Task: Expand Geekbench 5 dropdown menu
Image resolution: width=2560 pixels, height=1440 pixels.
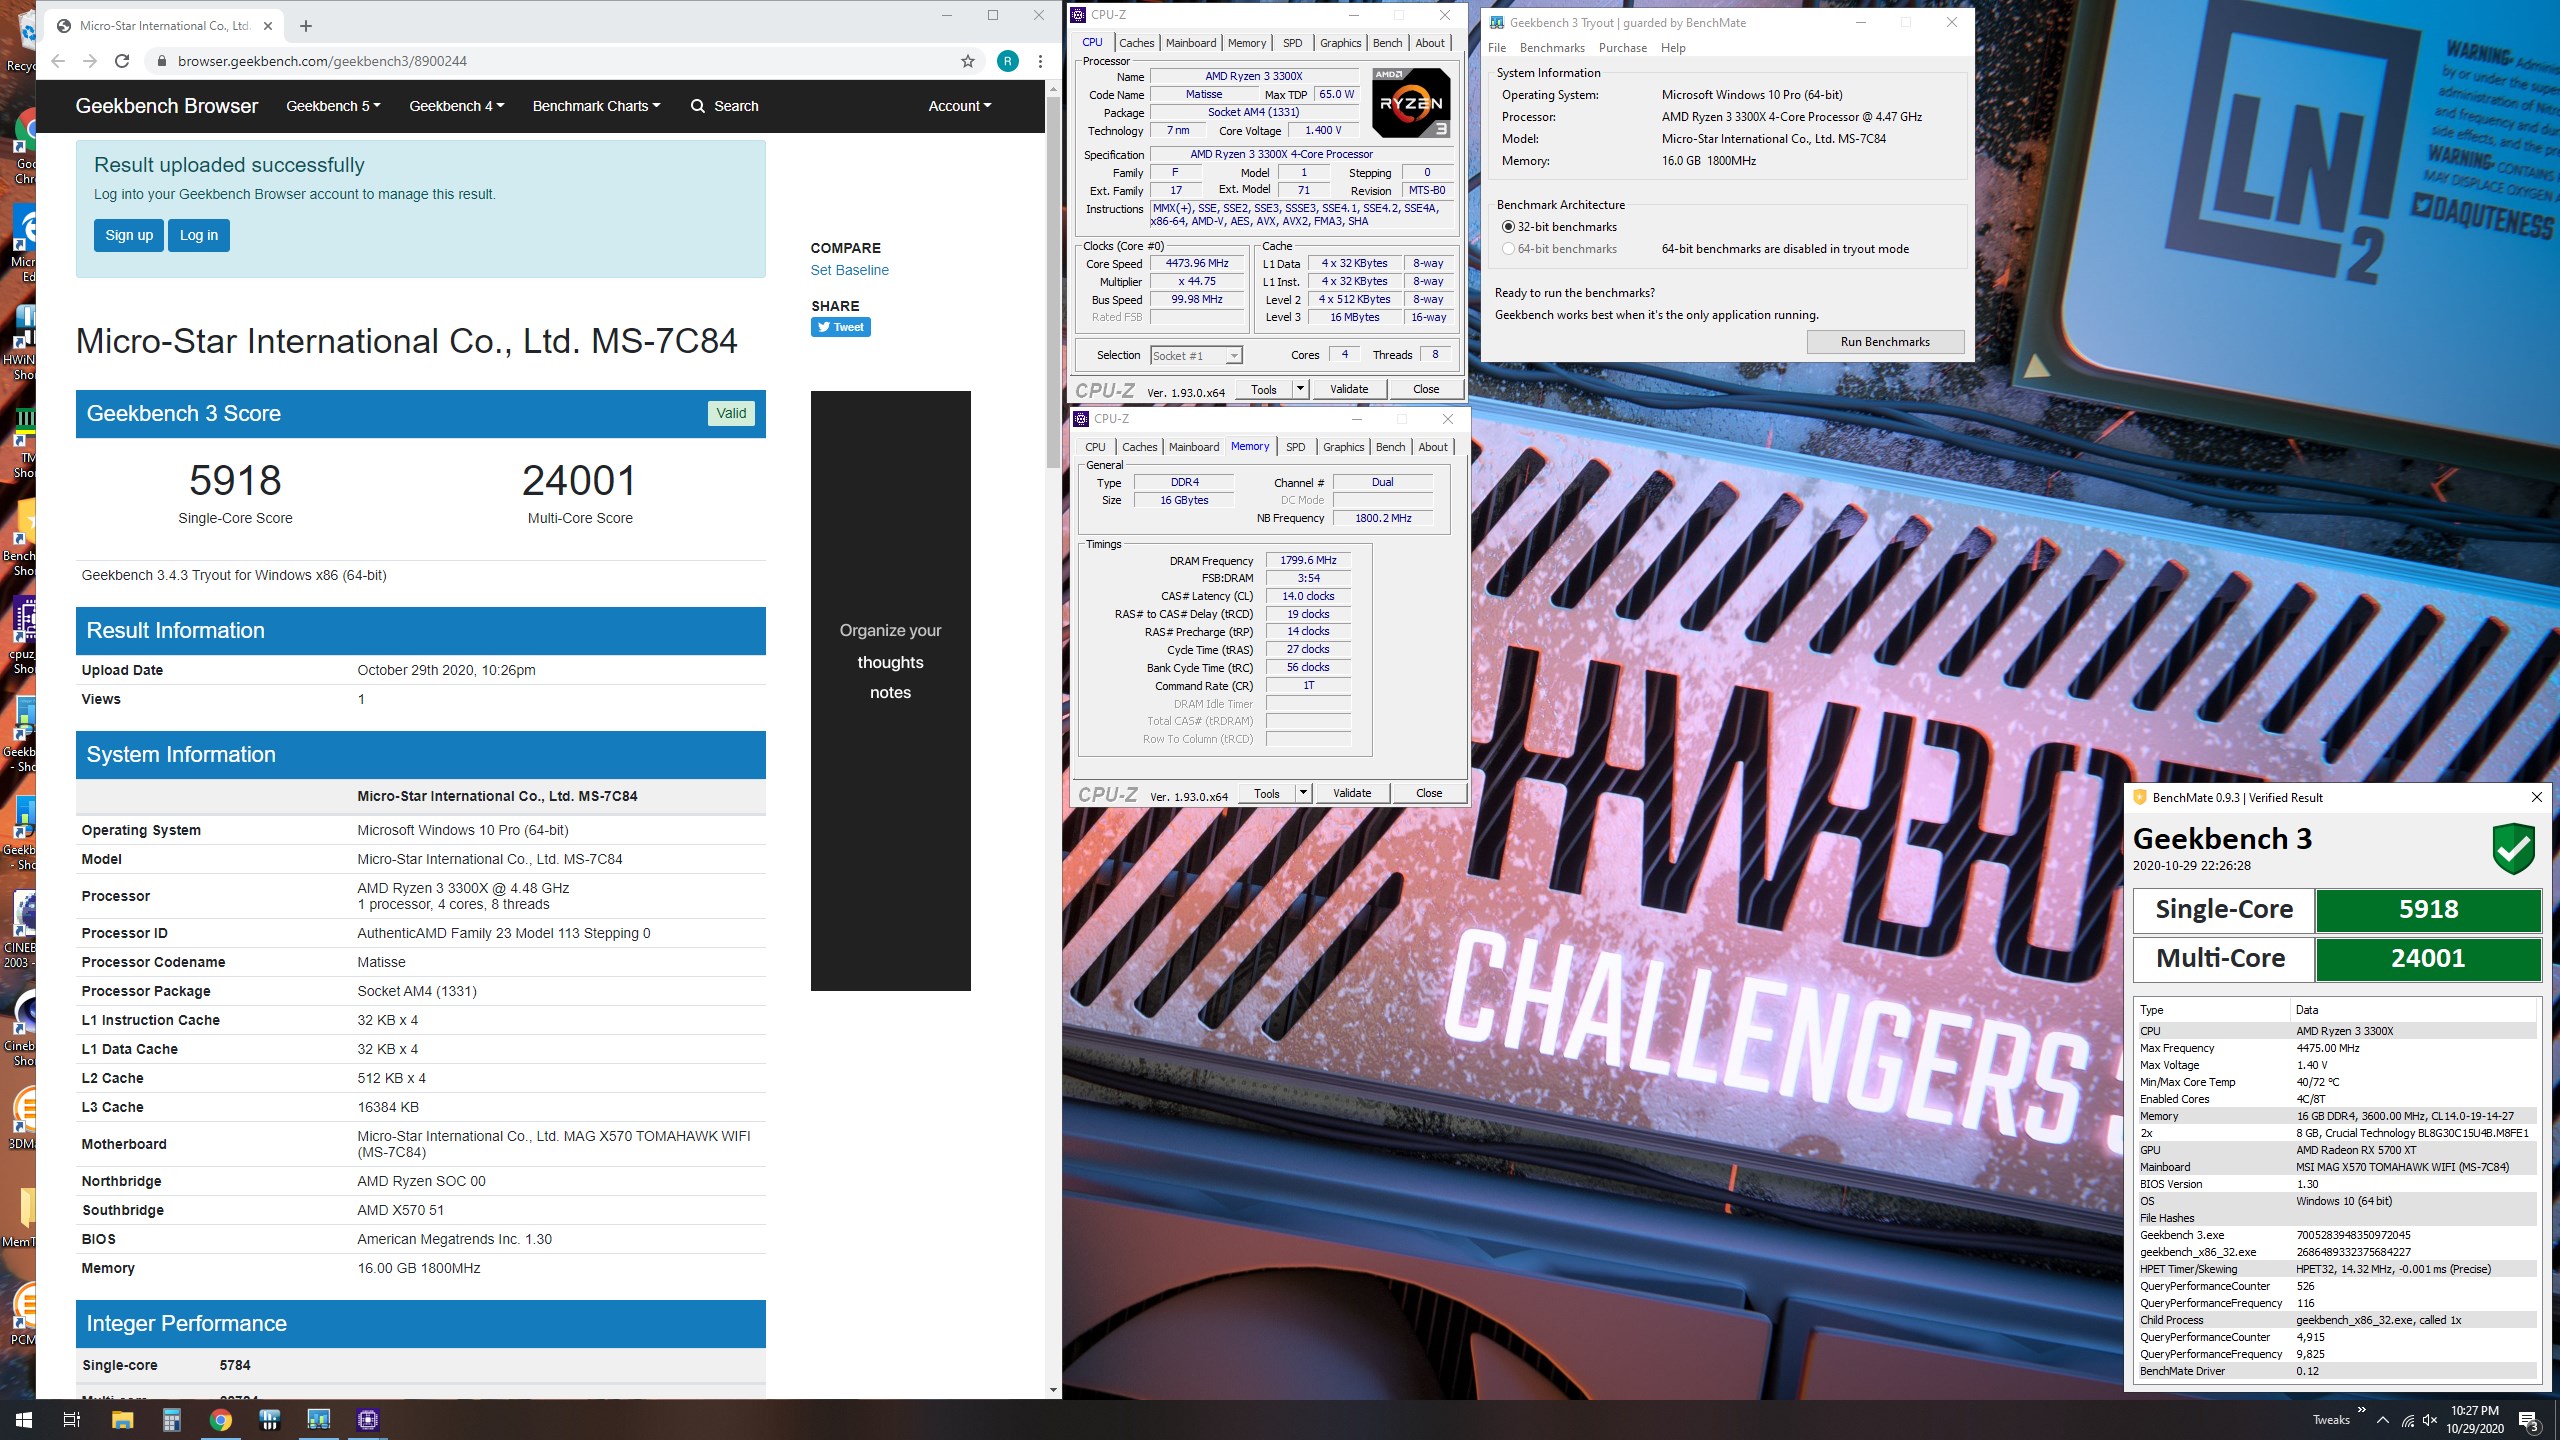Action: [333, 106]
